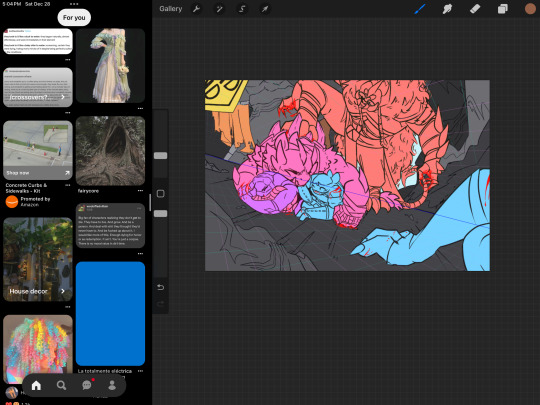
Task: Open Pinterest profile
Action: click(112, 385)
